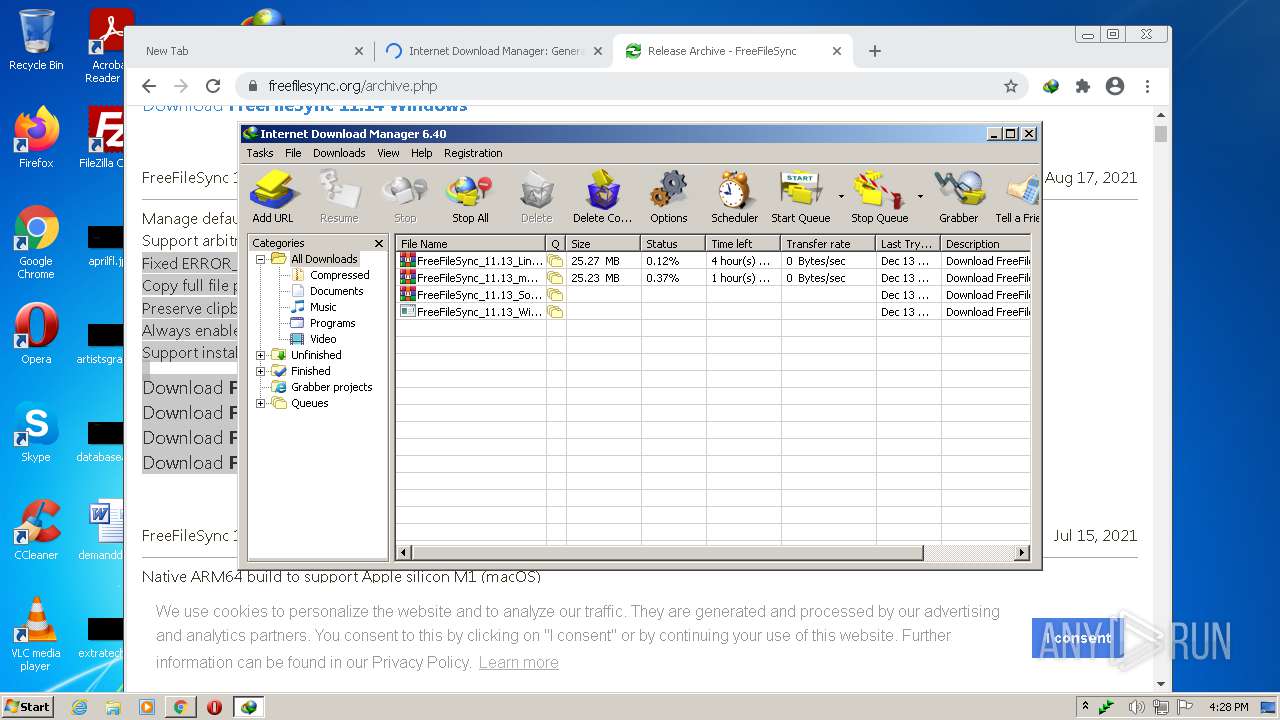
Task: Open the Help menu in IDM
Action: tap(422, 153)
